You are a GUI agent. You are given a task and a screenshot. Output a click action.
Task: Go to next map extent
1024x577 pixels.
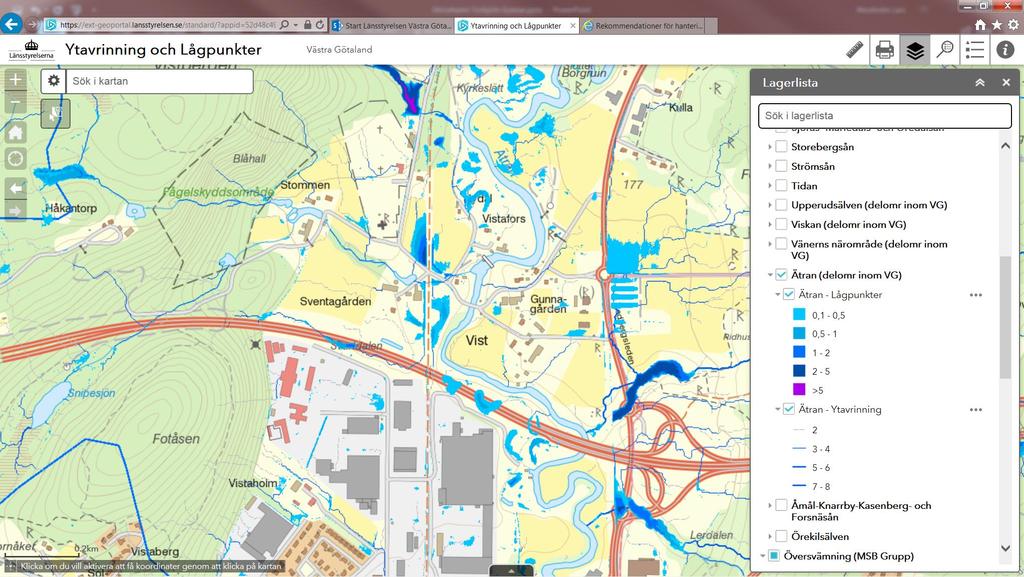click(x=16, y=211)
